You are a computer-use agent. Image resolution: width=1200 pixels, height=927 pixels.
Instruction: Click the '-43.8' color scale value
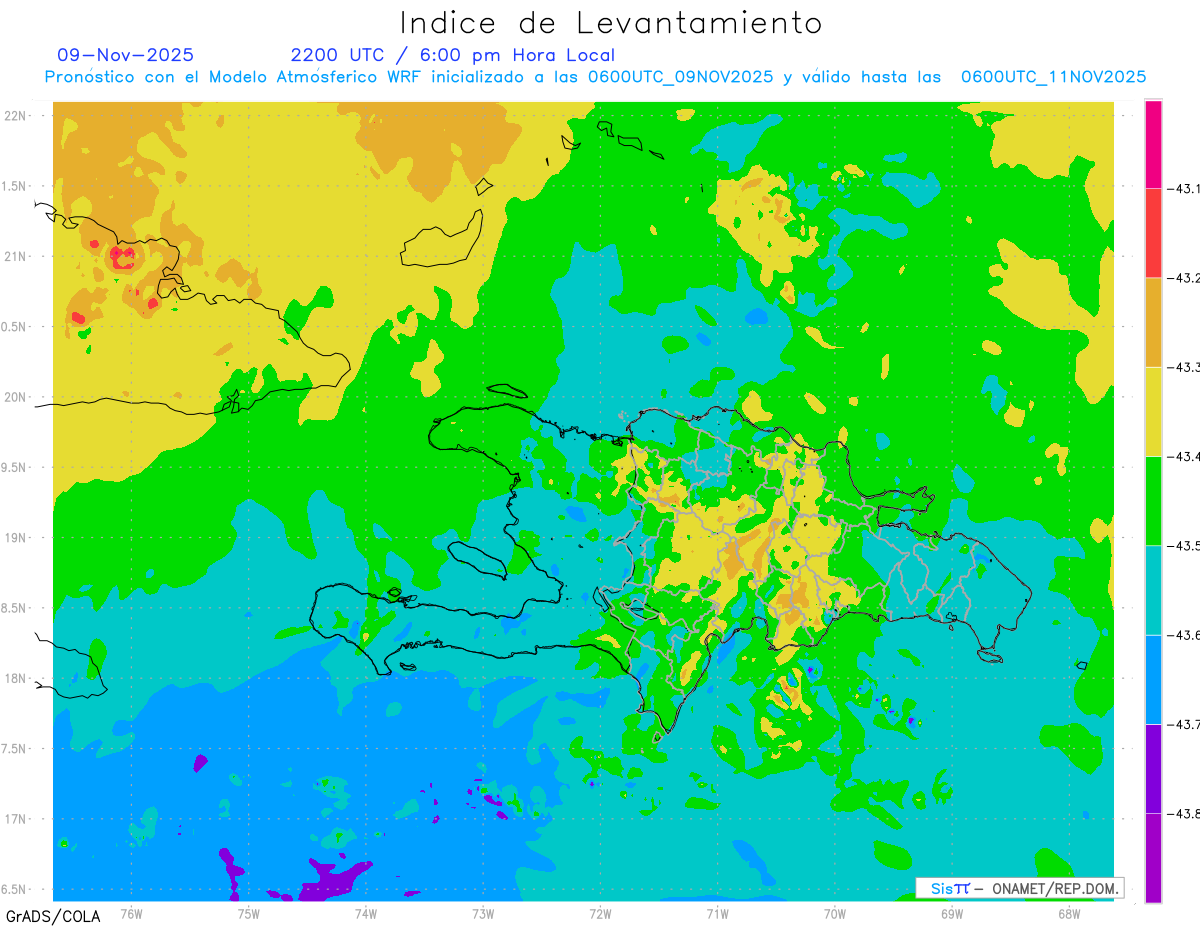1184,813
